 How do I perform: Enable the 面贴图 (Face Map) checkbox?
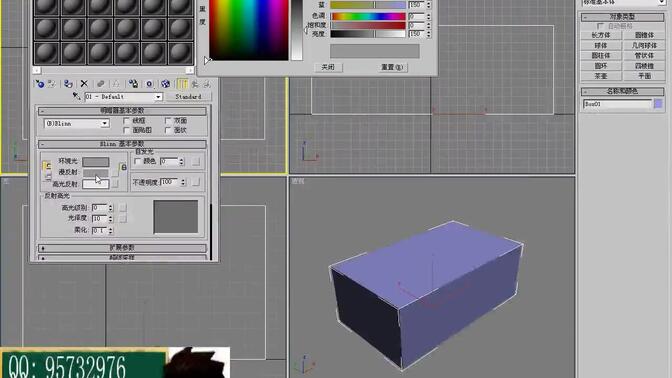126,130
